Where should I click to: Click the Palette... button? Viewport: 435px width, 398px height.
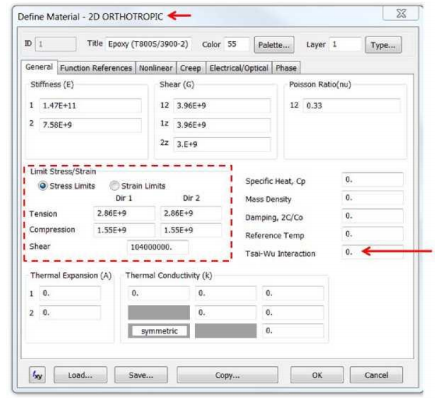click(x=274, y=45)
